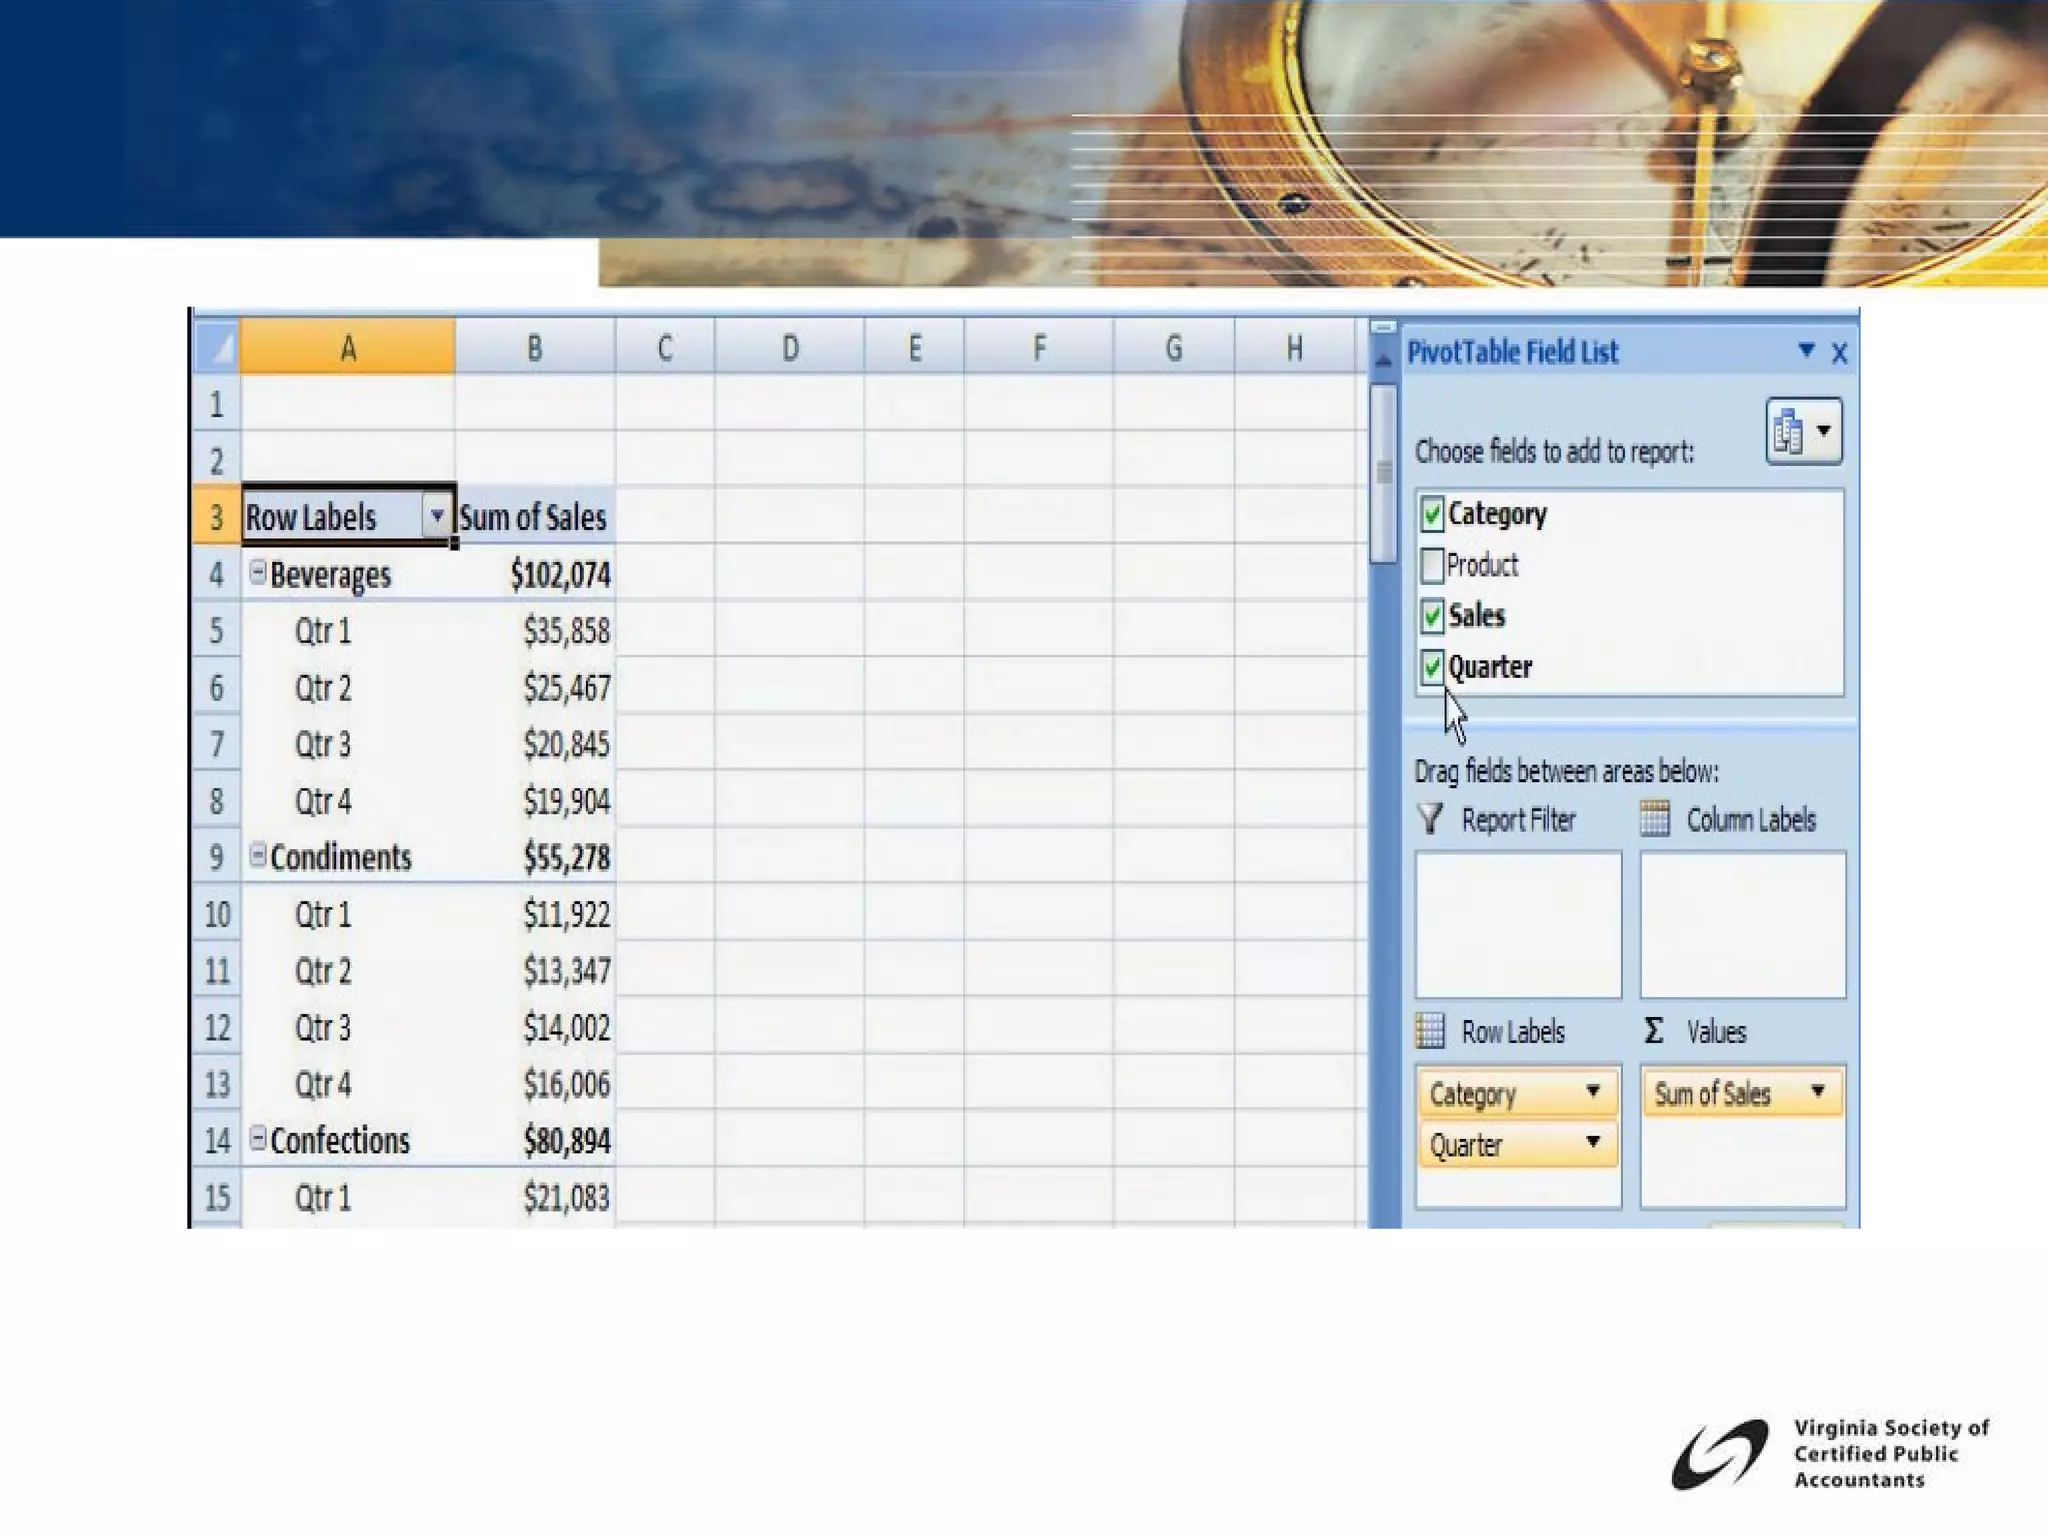Screen dimensions: 2048x1536
Task: Click the Report Filter funnel icon
Action: (x=1430, y=819)
